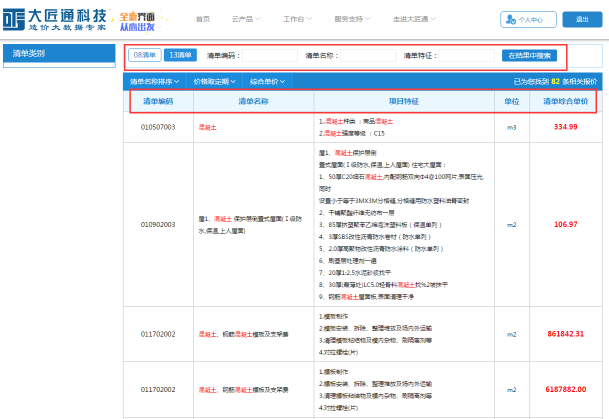Expand the 云产品 navigation dropdown
This screenshot has height=419, width=609.
[244, 19]
